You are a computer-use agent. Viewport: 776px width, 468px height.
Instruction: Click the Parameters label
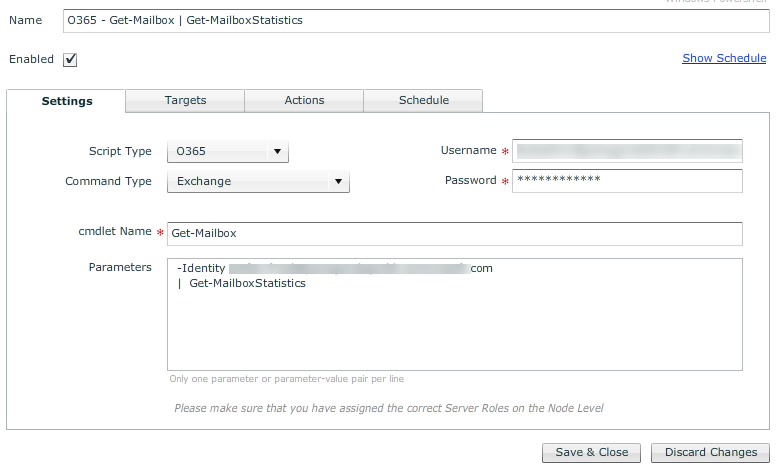point(120,268)
